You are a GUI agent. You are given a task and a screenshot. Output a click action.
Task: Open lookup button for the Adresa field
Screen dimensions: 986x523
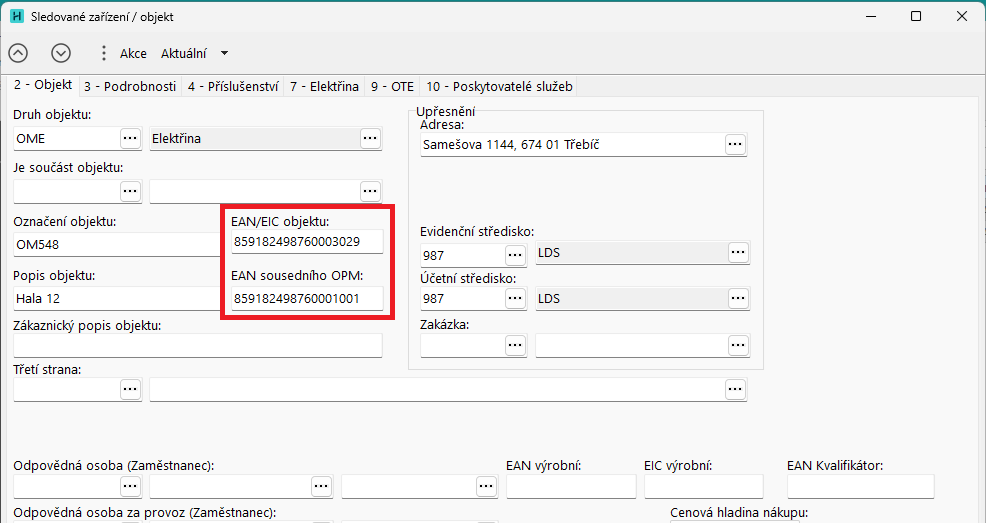tap(735, 144)
